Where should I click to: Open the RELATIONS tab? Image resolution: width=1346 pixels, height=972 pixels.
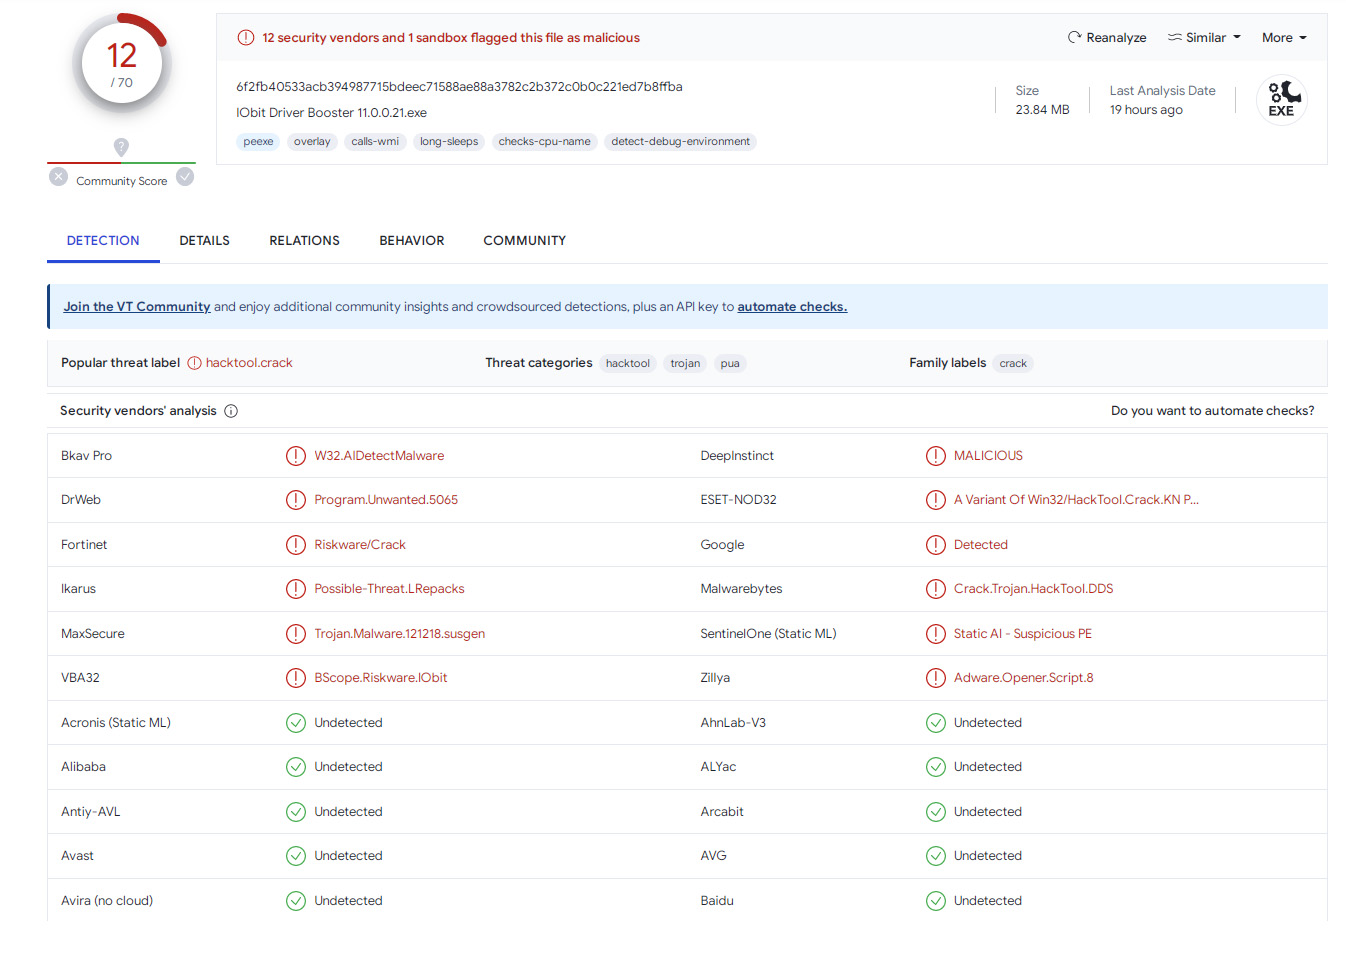305,241
